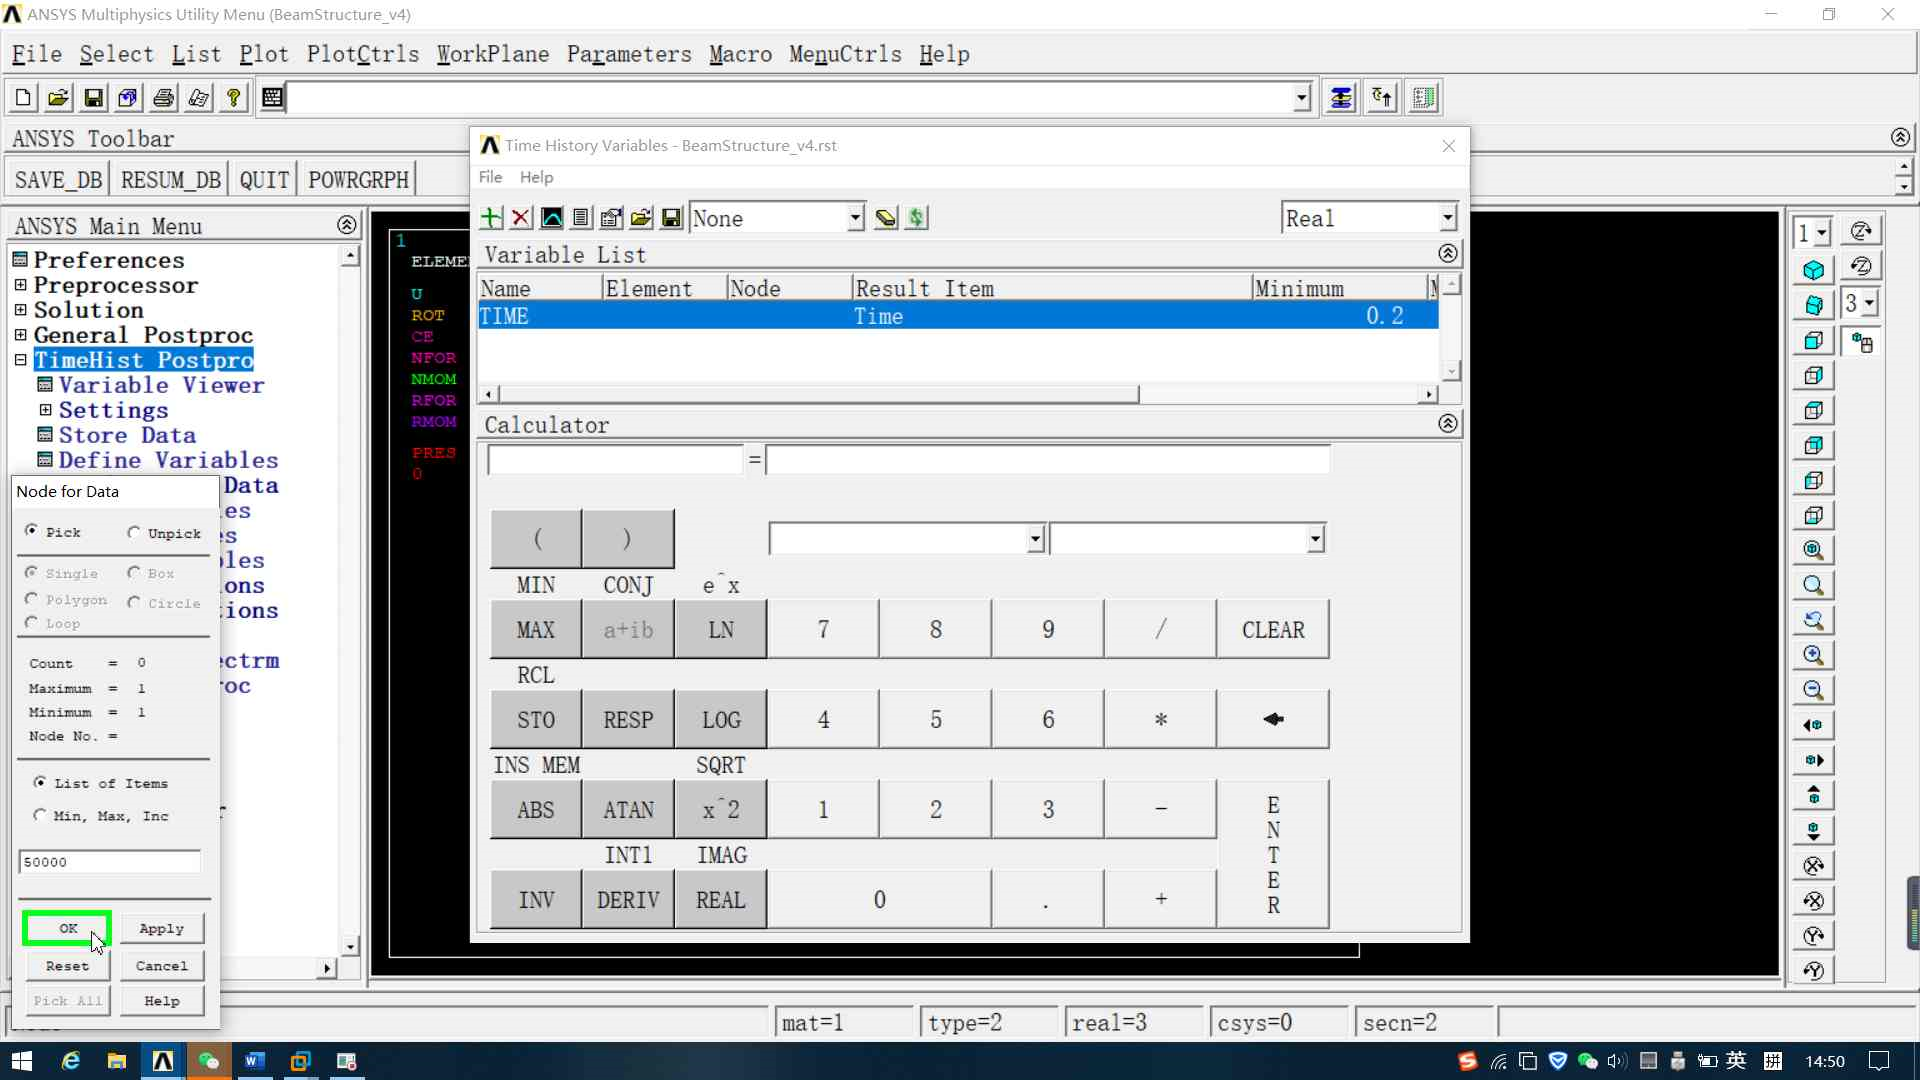
Task: Click the Variable List horizontal scrollbar
Action: click(x=820, y=395)
